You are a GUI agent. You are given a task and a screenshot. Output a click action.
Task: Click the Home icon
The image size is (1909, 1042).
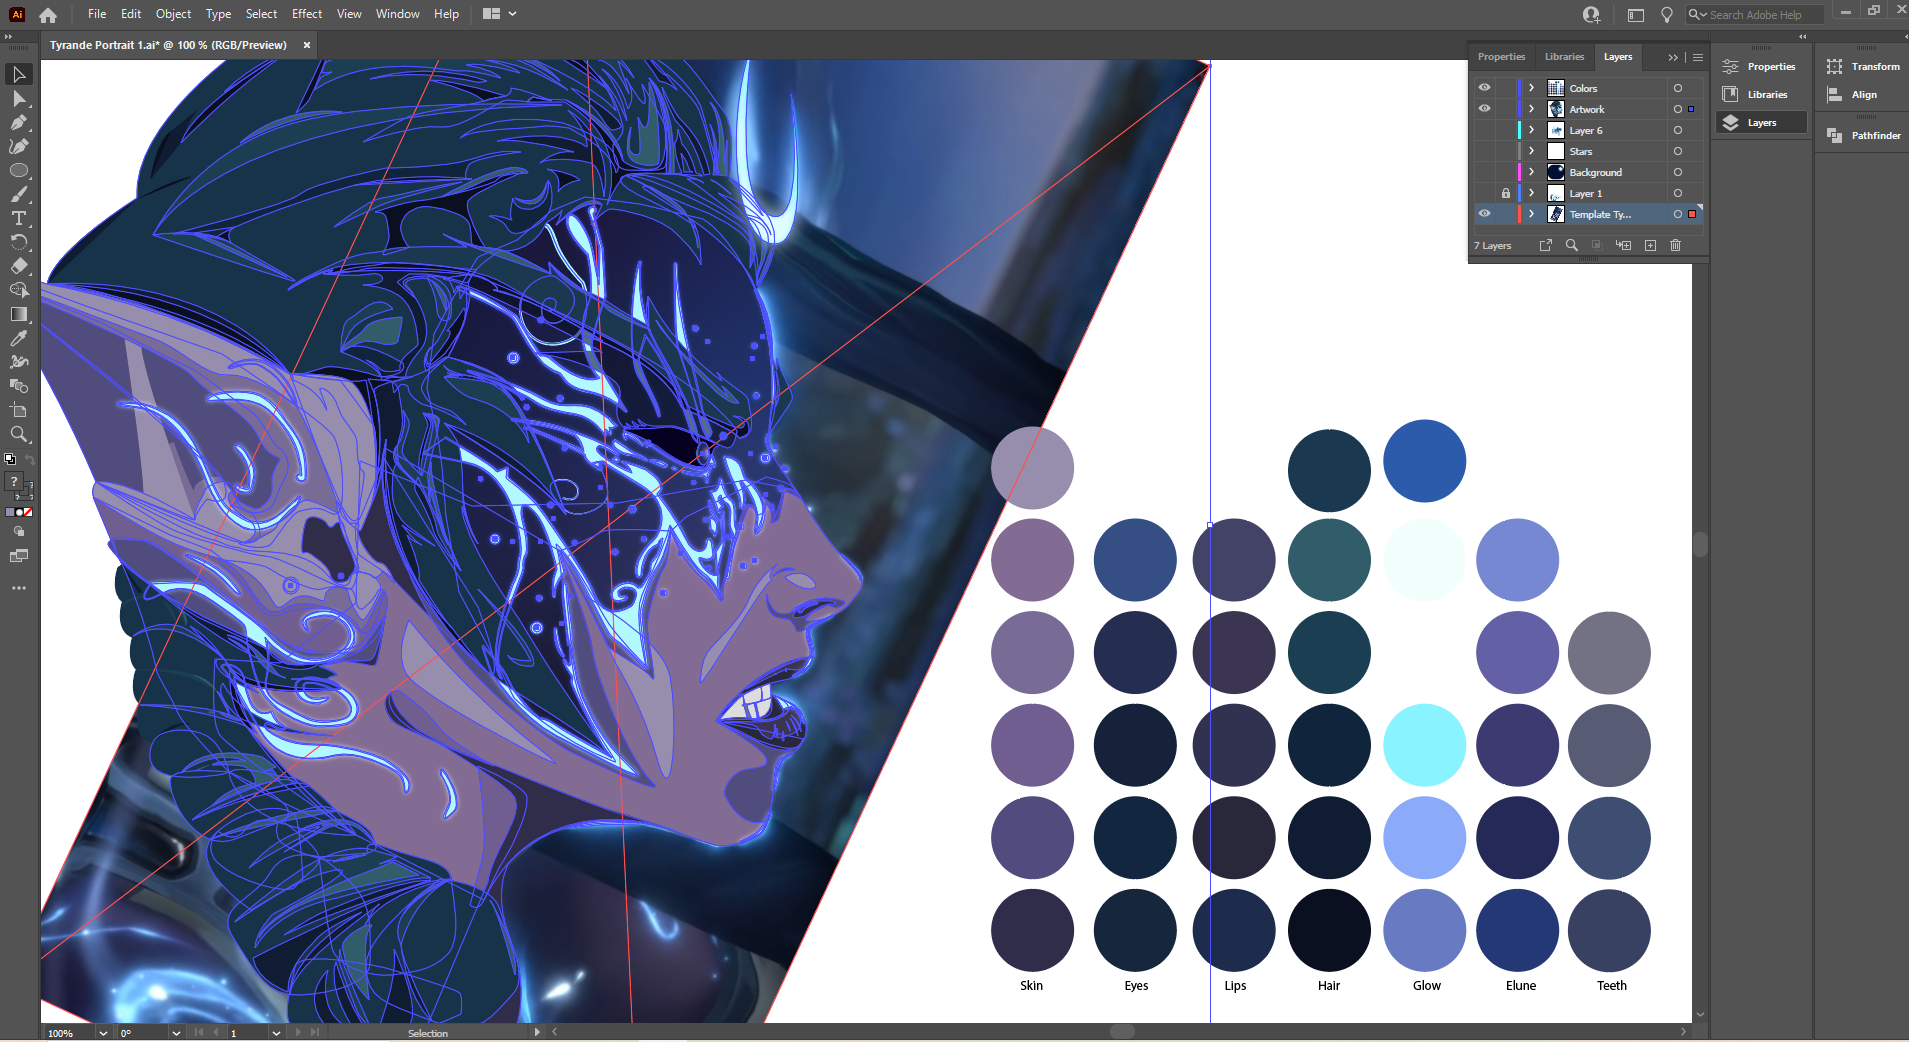coord(48,14)
